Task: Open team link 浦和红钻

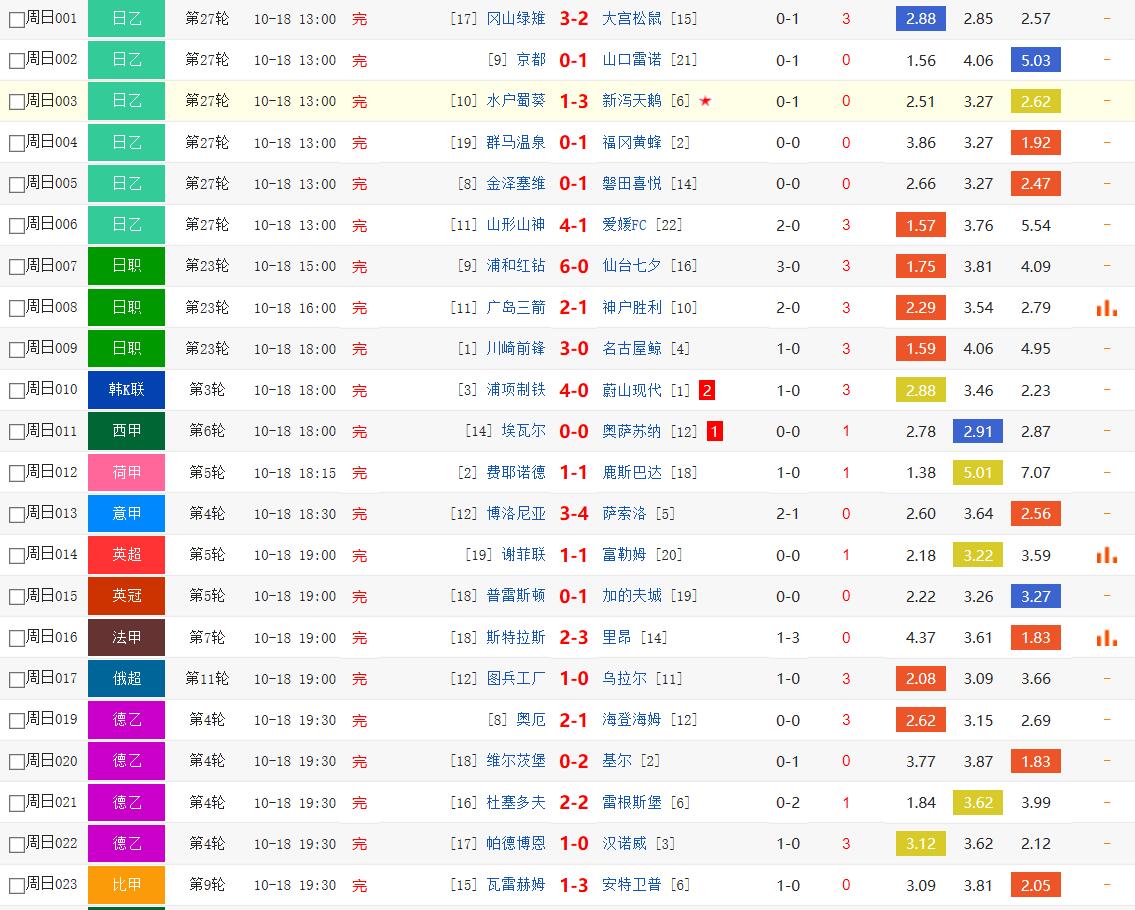Action: click(x=515, y=266)
